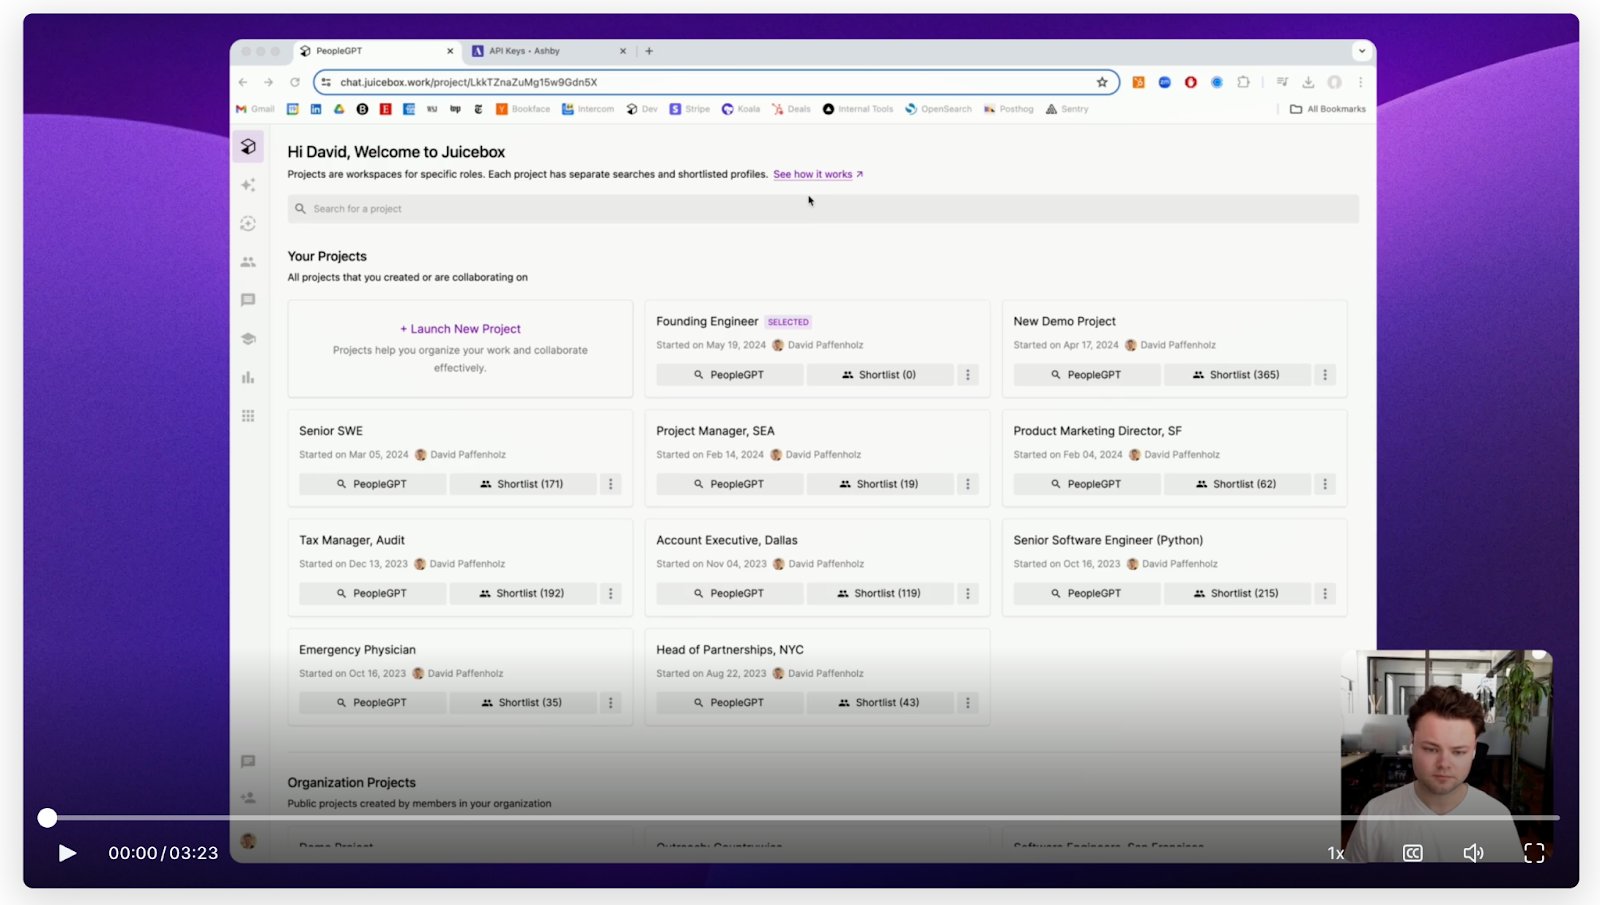Open the Chrome extensions puzzle icon
1600x905 pixels.
pos(1243,82)
